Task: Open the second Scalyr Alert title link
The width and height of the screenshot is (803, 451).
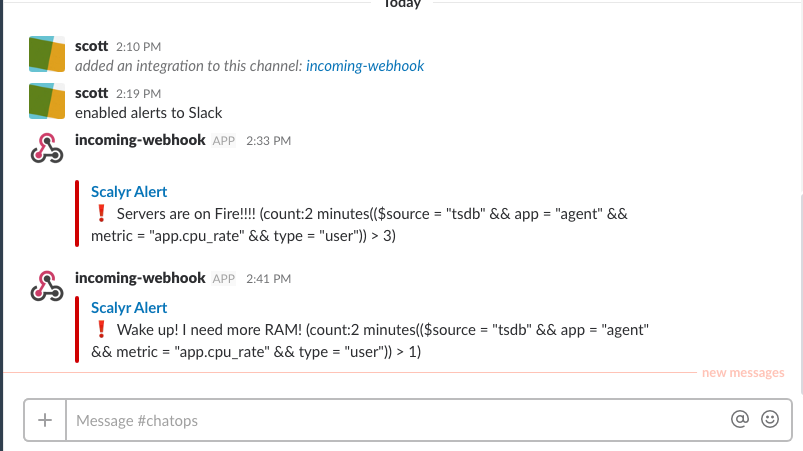Action: [x=129, y=308]
